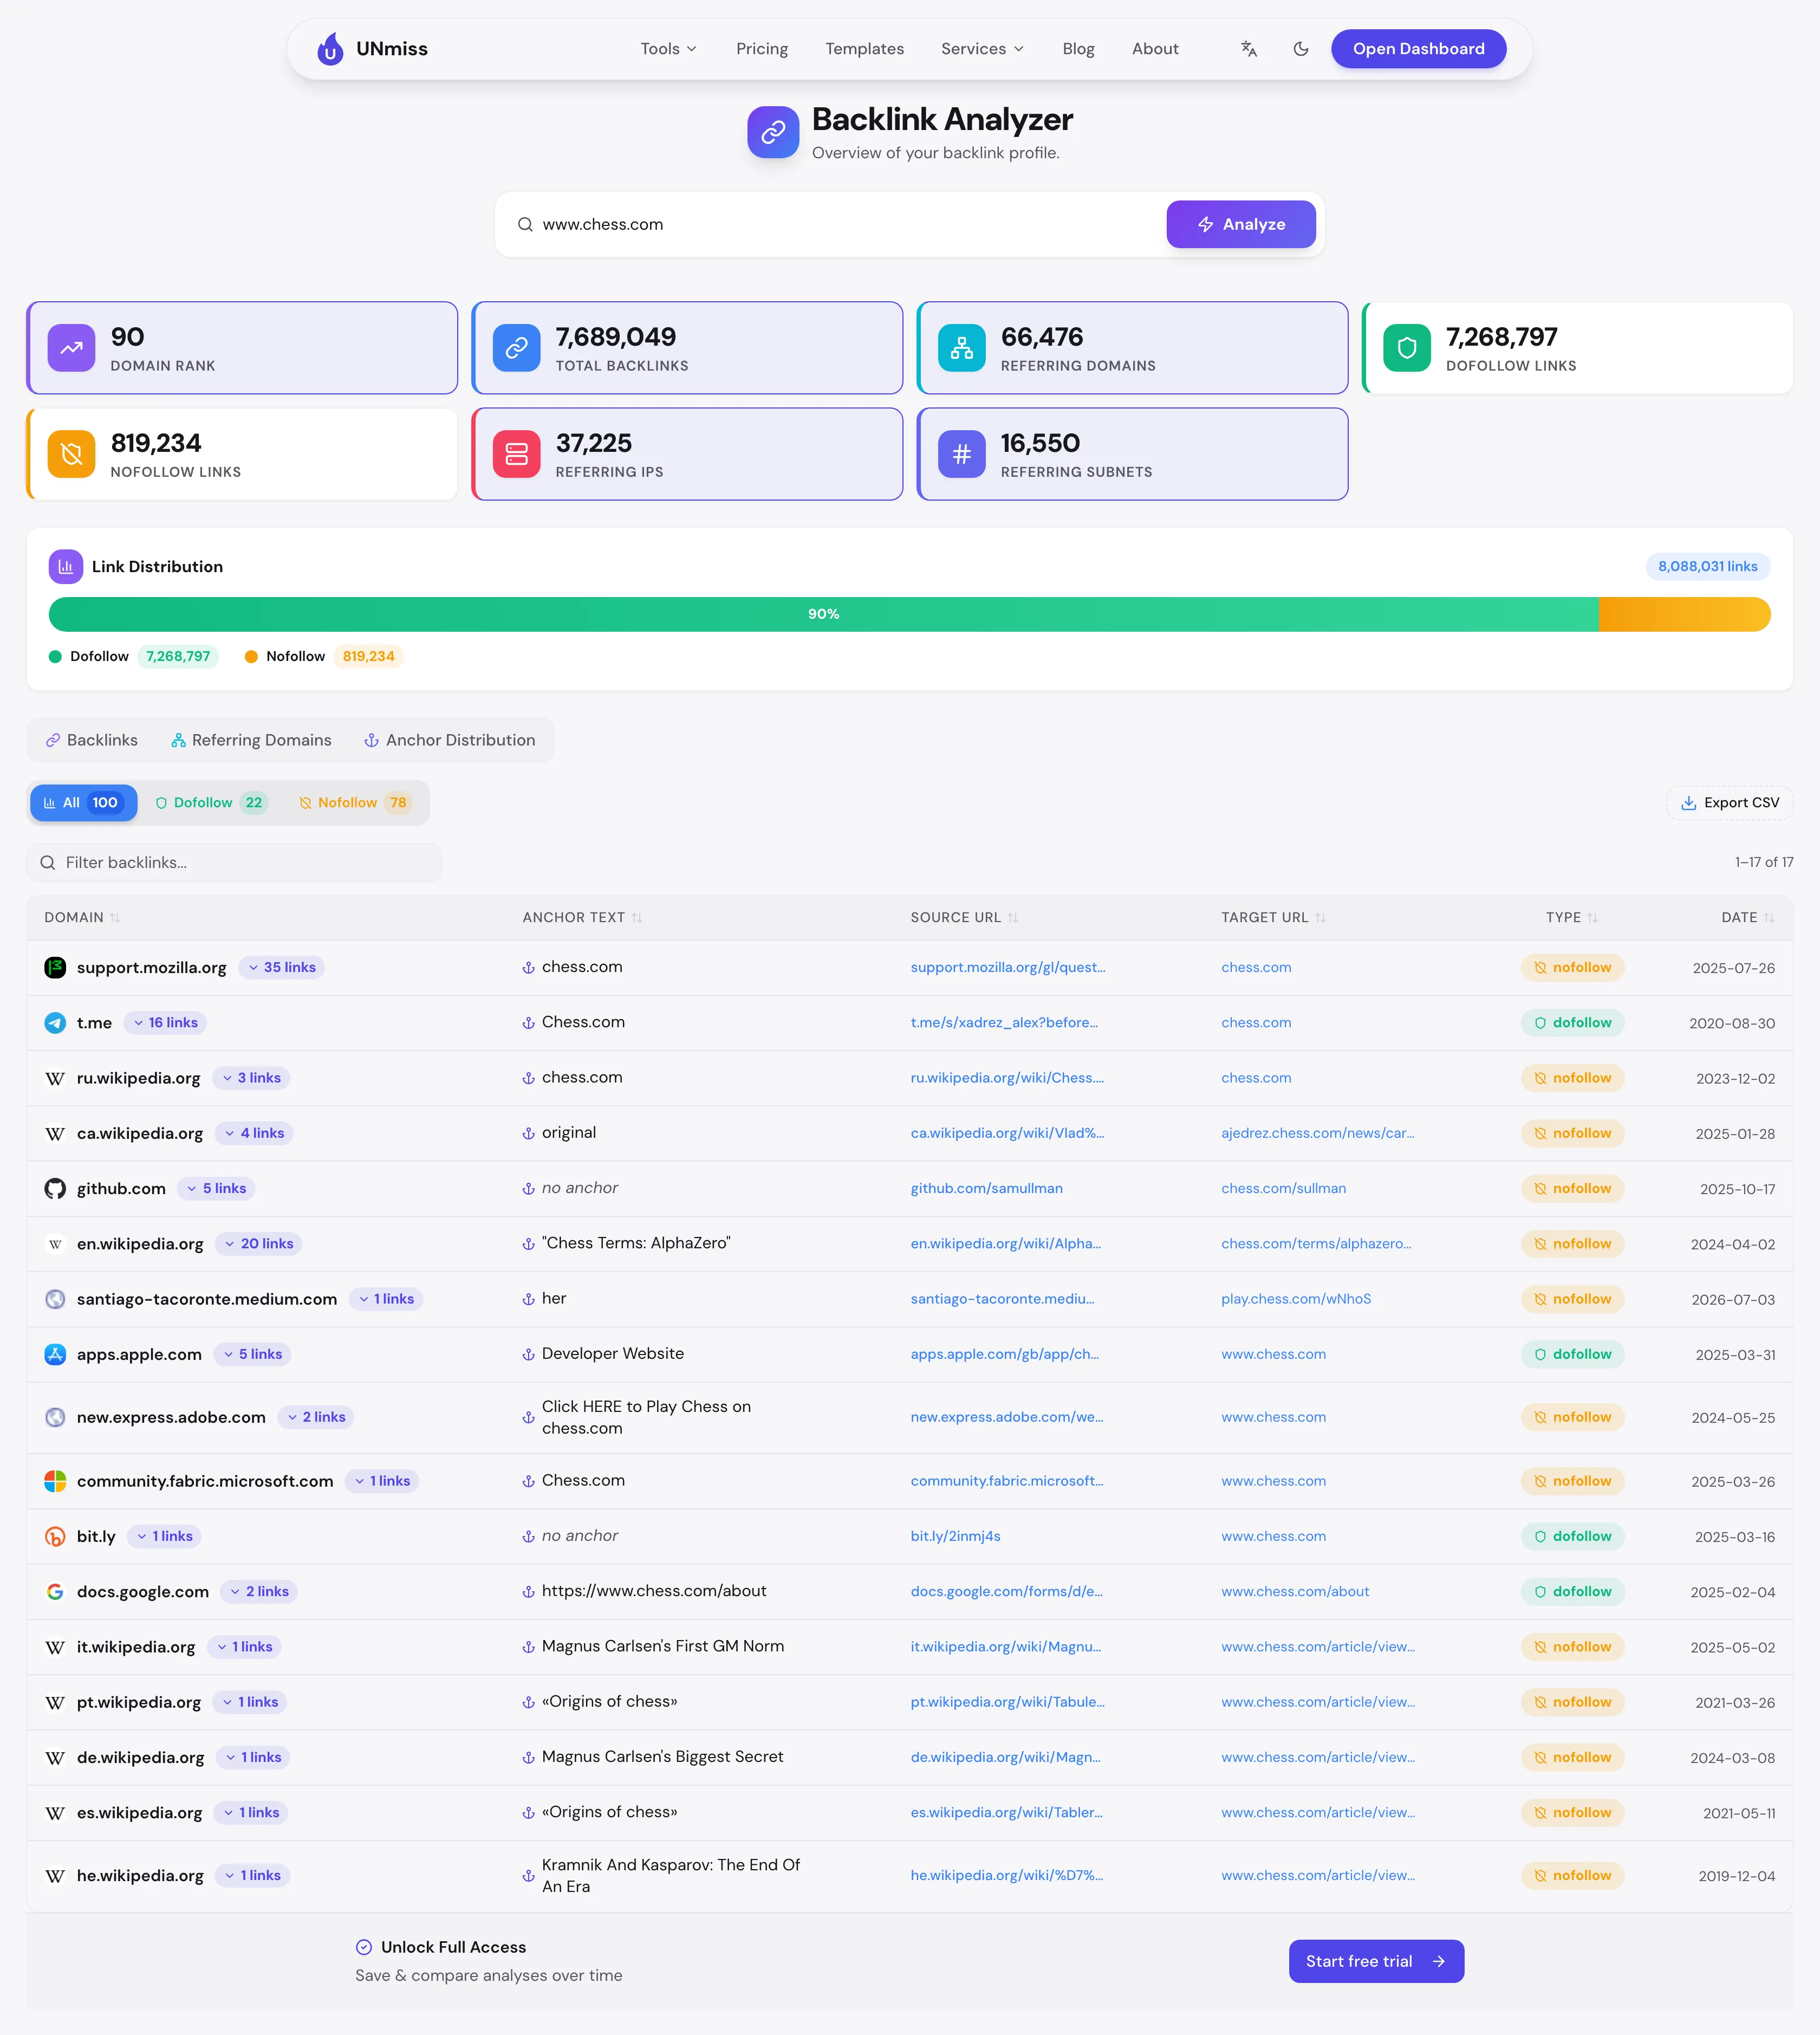Click the Open Dashboard button
The image size is (1820, 2035).
(x=1418, y=48)
